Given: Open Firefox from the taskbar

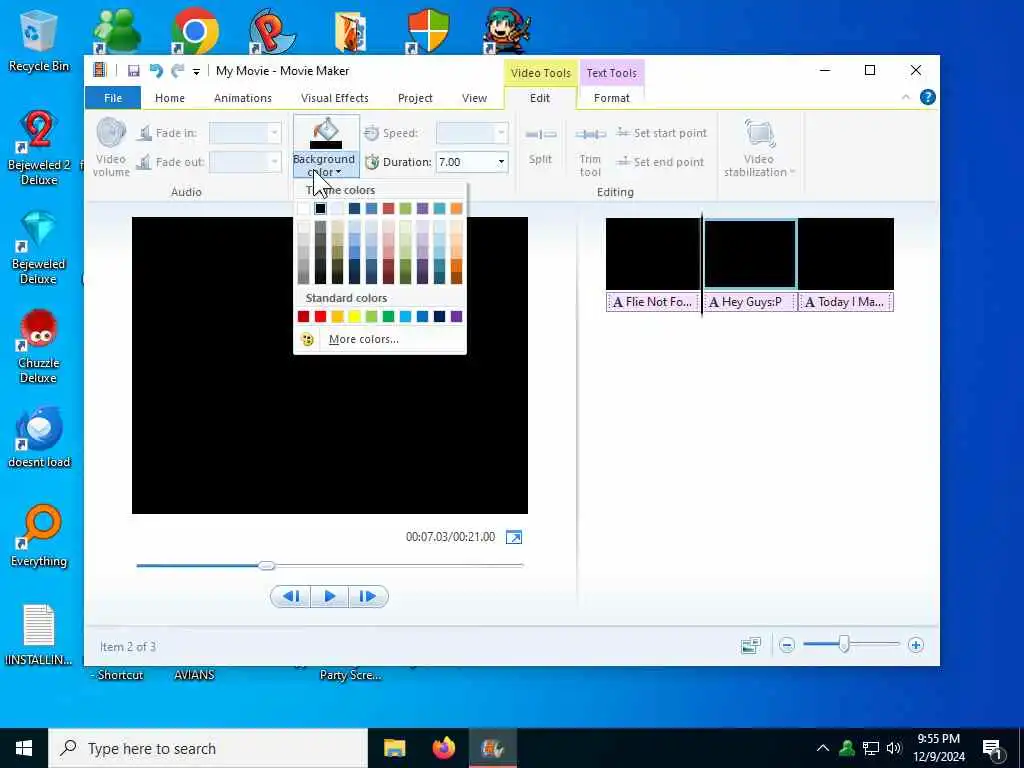Looking at the screenshot, I should pos(444,748).
